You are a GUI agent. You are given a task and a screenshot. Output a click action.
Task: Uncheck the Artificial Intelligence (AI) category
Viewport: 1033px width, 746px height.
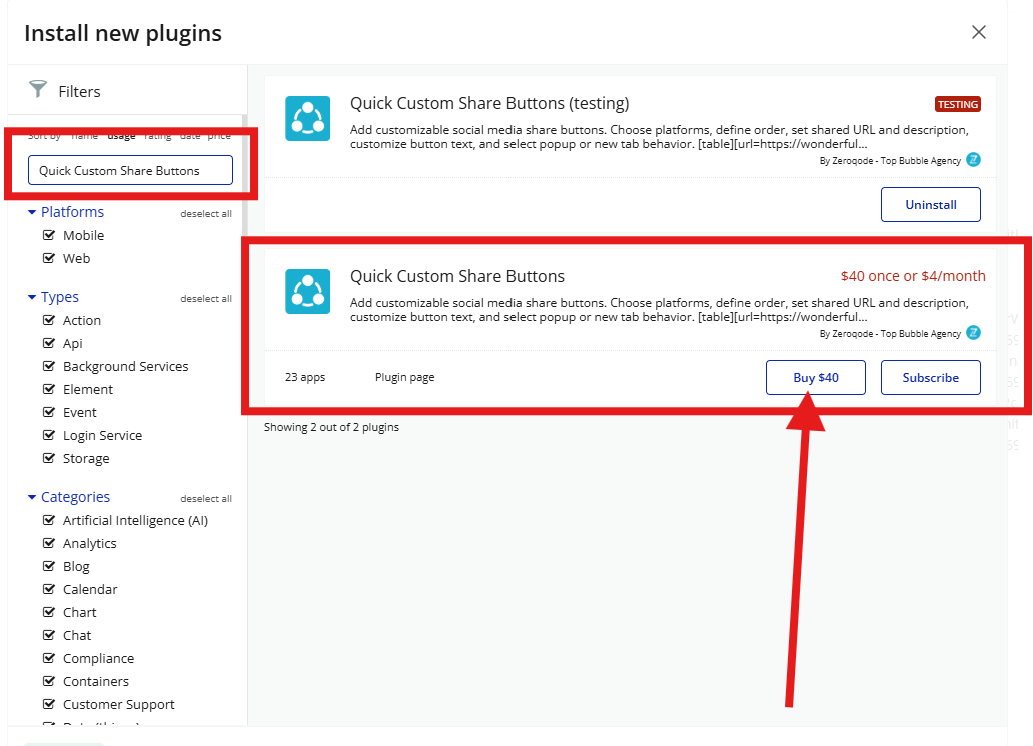[x=49, y=521]
